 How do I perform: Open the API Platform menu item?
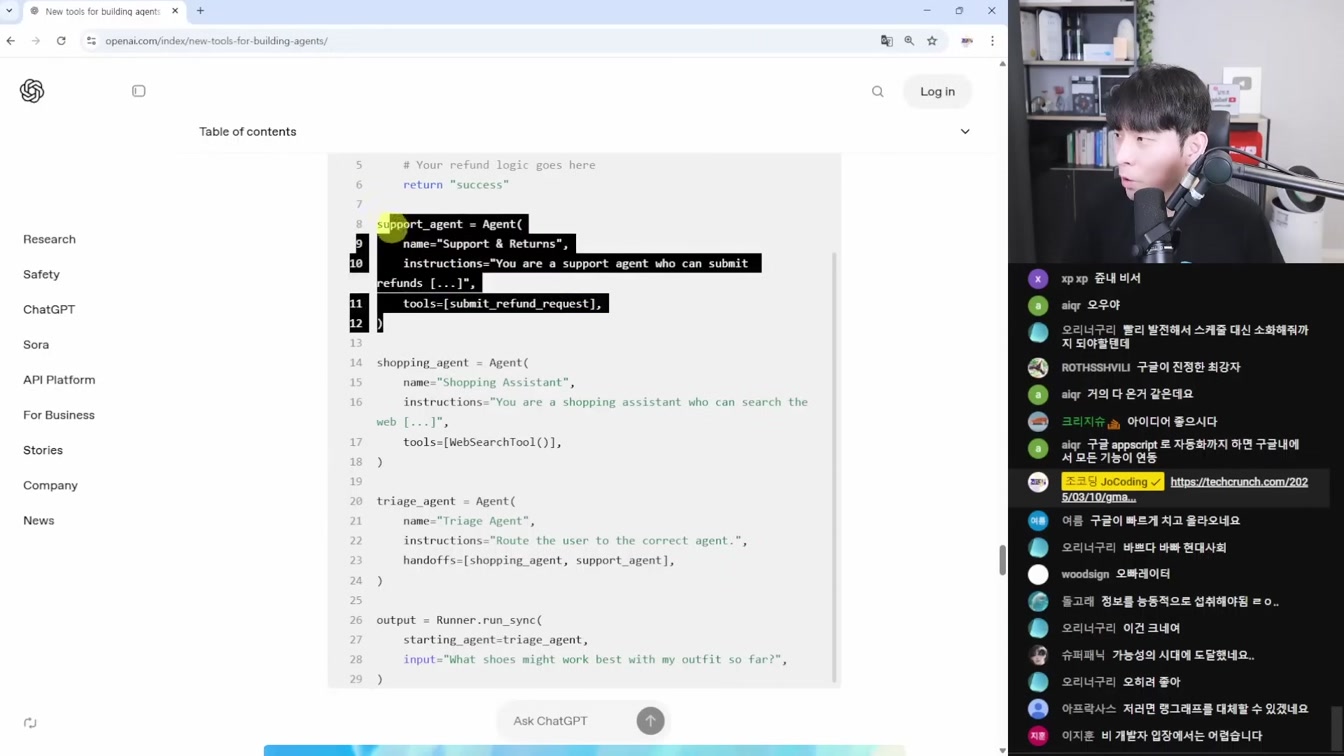59,380
